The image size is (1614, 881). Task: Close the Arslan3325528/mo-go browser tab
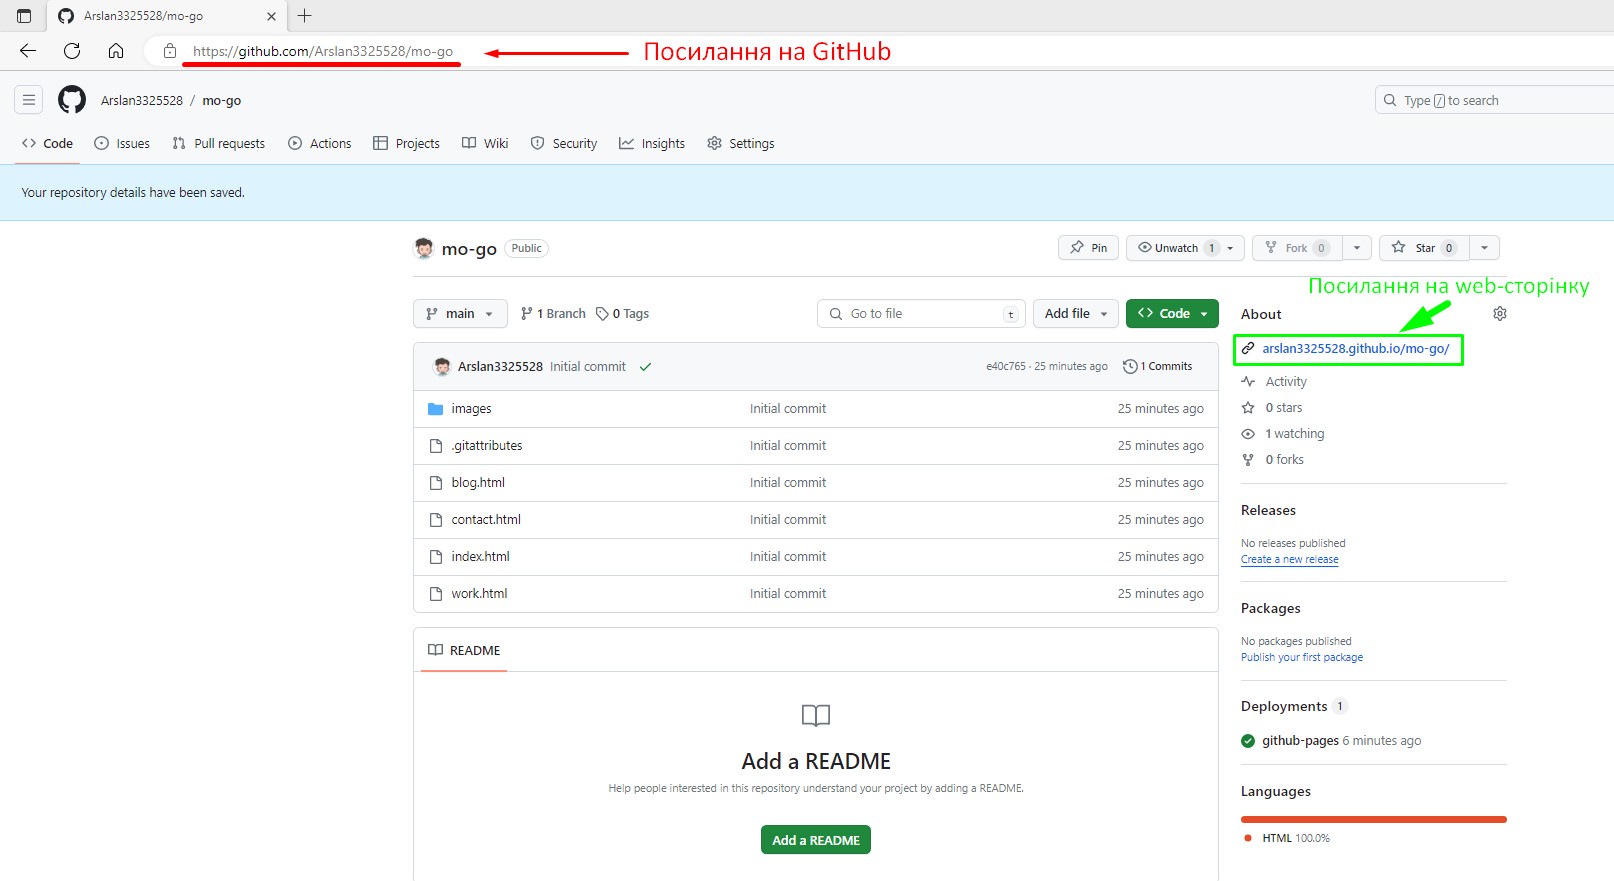point(271,16)
